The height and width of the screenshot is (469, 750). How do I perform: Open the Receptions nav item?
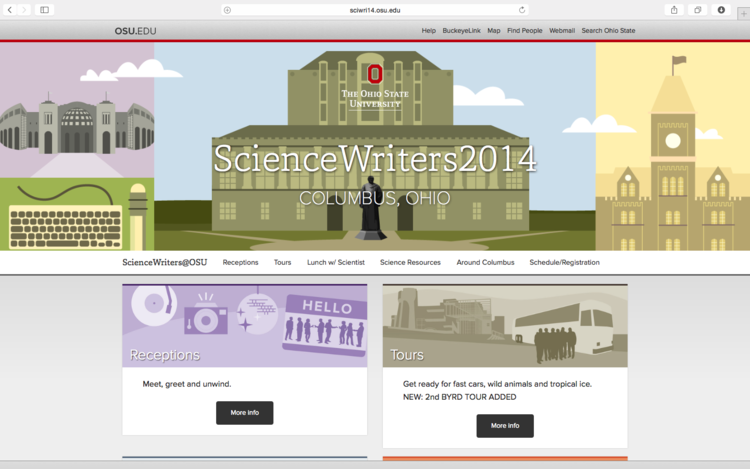pos(240,262)
